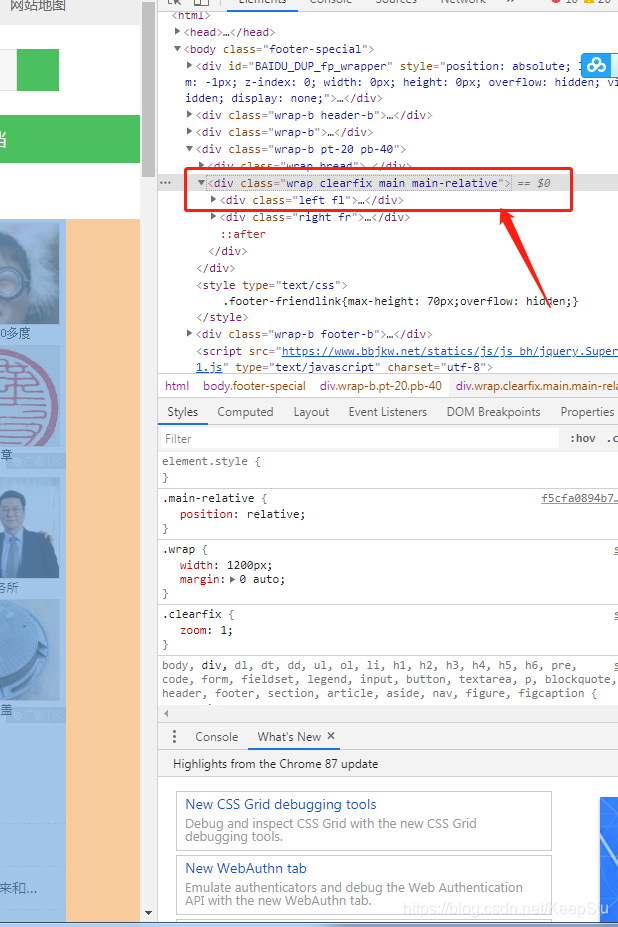
Task: Expand the right fr div
Action: coord(213,217)
